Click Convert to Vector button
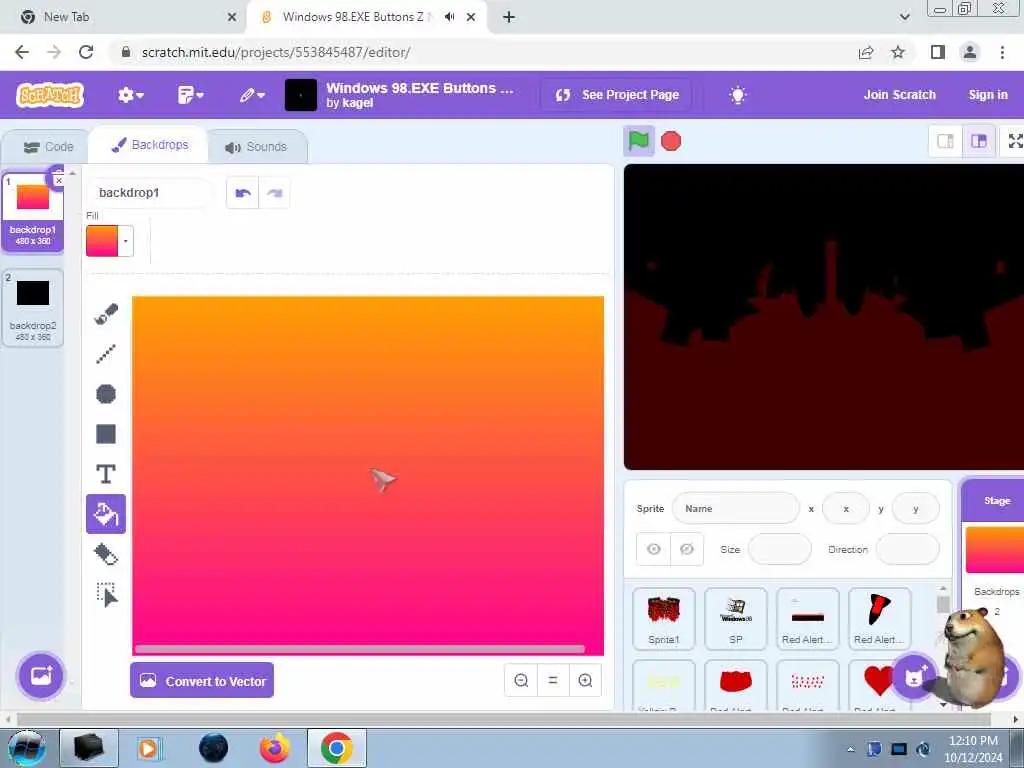 point(202,680)
